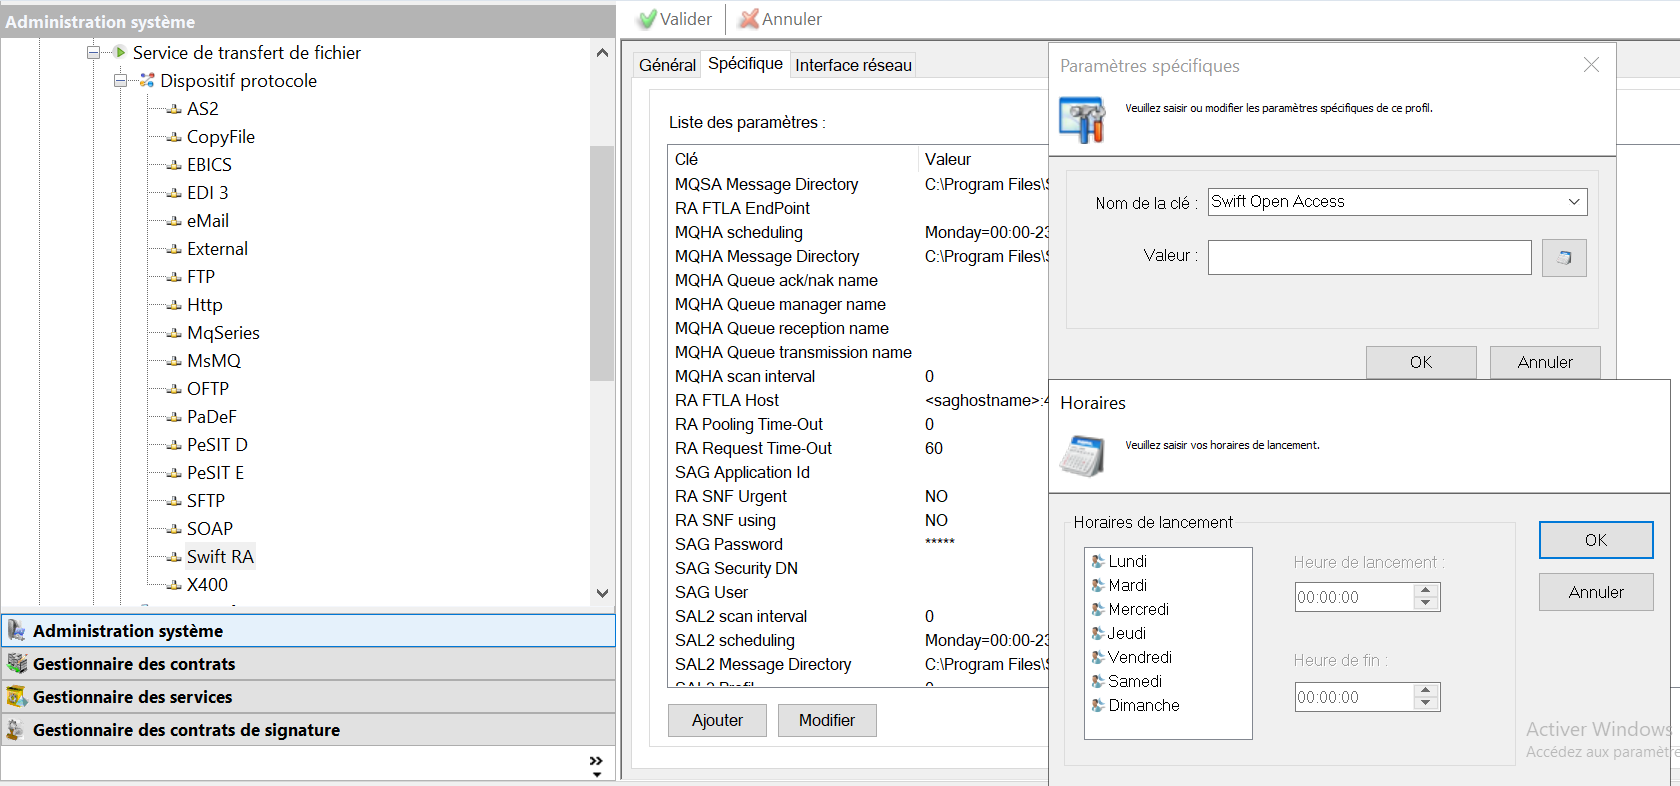The height and width of the screenshot is (786, 1680).
Task: Click the Ajouter button
Action: pos(717,720)
